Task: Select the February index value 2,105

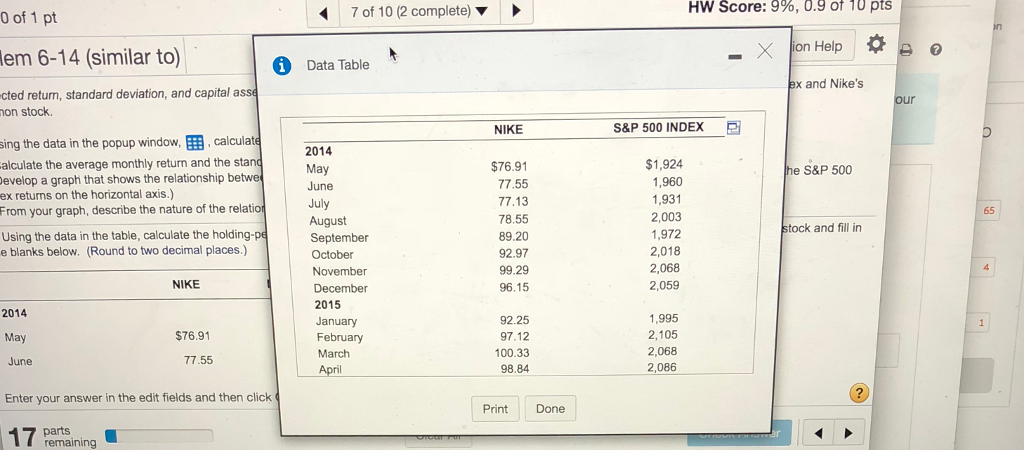Action: (663, 335)
